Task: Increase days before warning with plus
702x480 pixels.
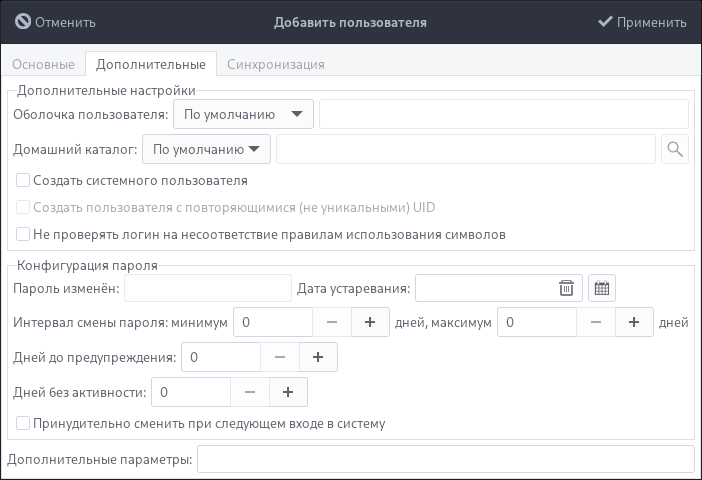Action: pos(318,357)
